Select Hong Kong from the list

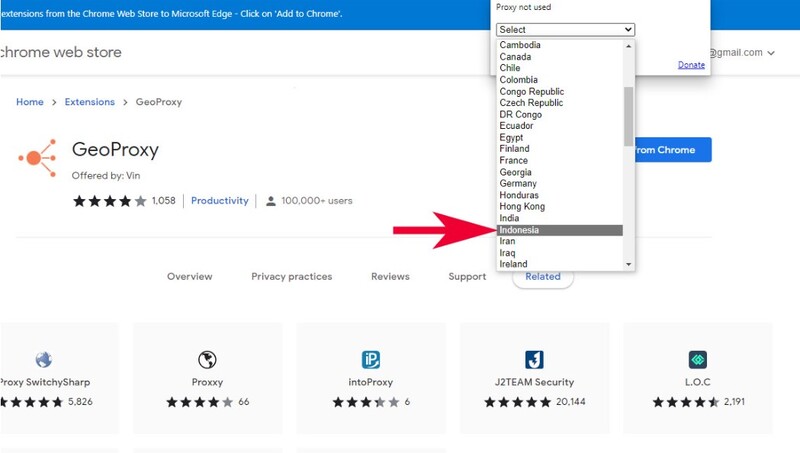tap(560, 206)
